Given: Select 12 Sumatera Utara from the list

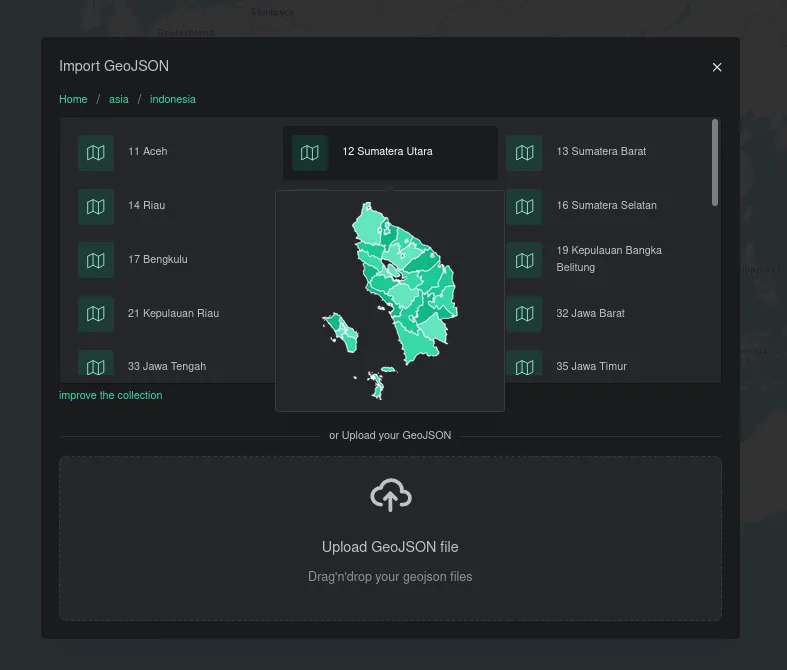Looking at the screenshot, I should coord(390,153).
